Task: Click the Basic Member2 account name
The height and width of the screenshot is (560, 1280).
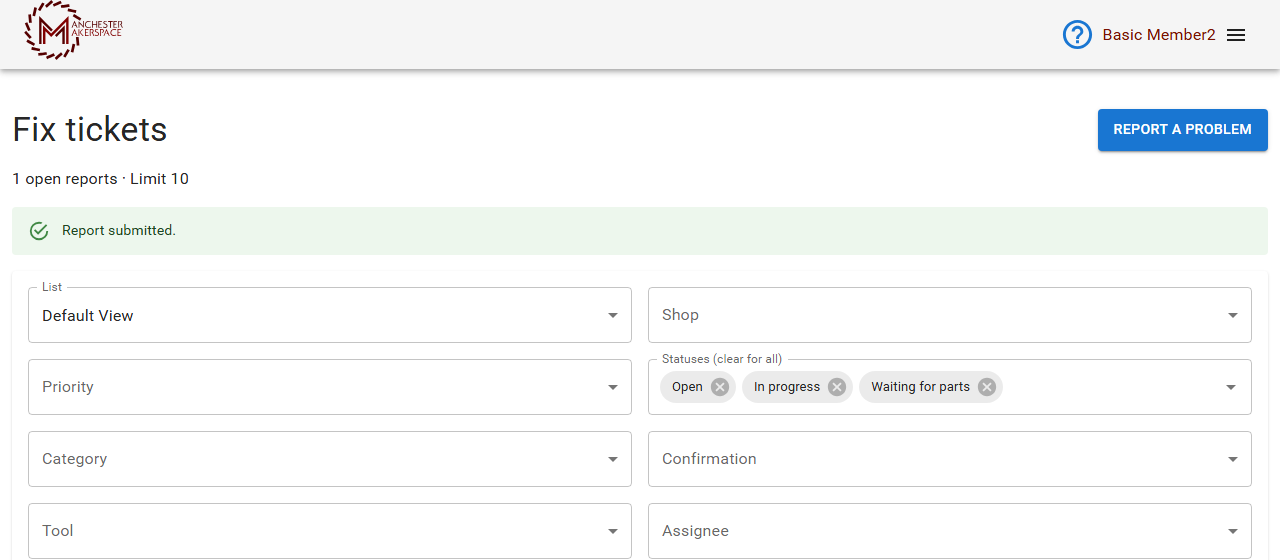Action: click(1159, 35)
